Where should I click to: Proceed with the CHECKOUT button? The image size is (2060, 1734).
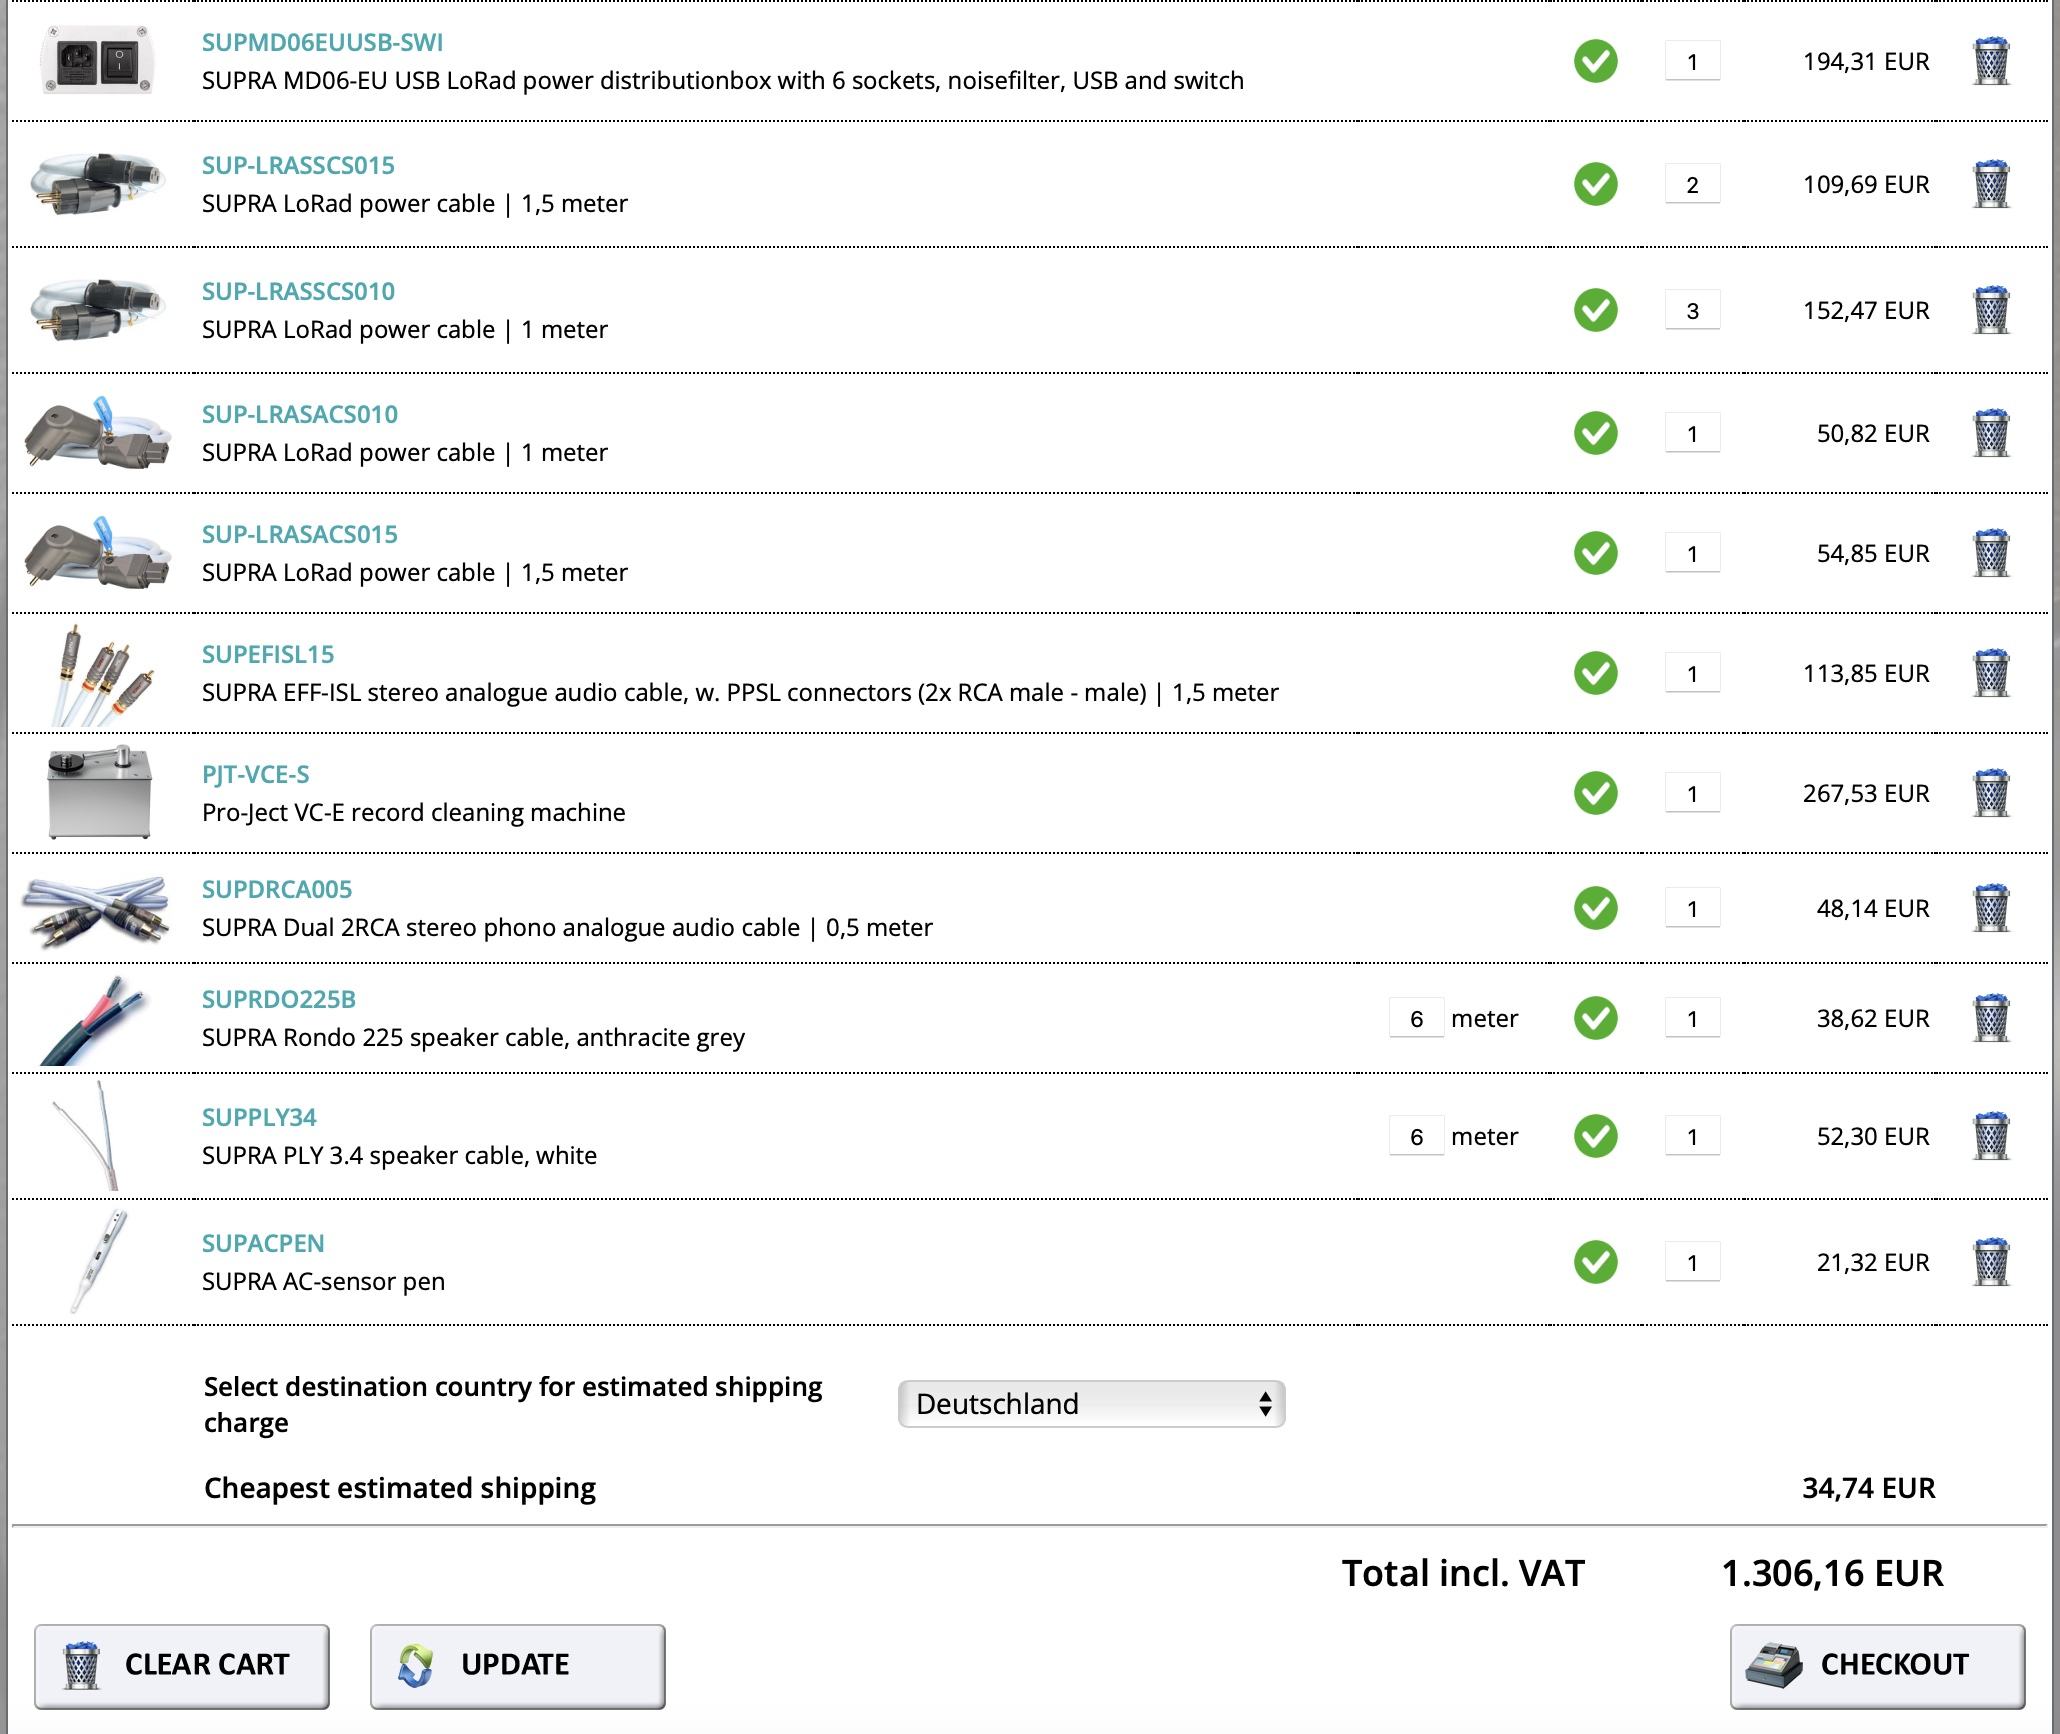coord(1877,1666)
